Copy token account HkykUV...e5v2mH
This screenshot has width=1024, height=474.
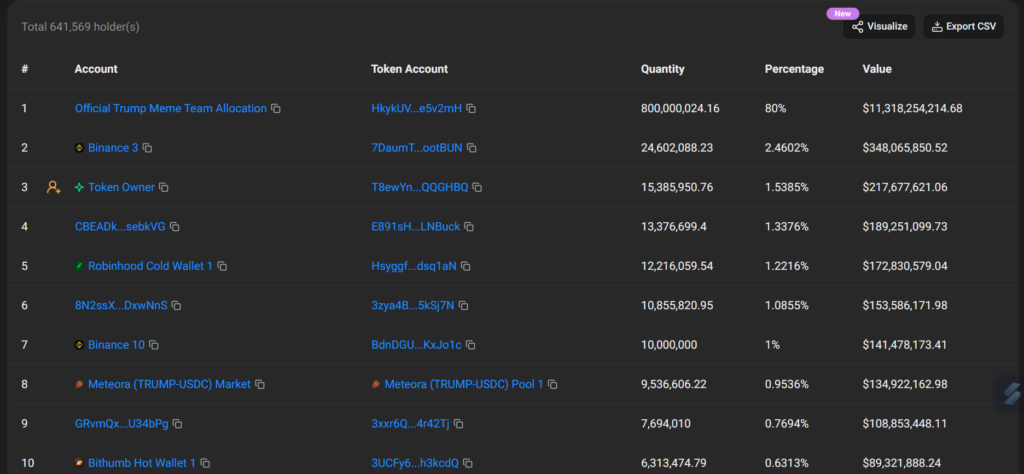click(471, 108)
